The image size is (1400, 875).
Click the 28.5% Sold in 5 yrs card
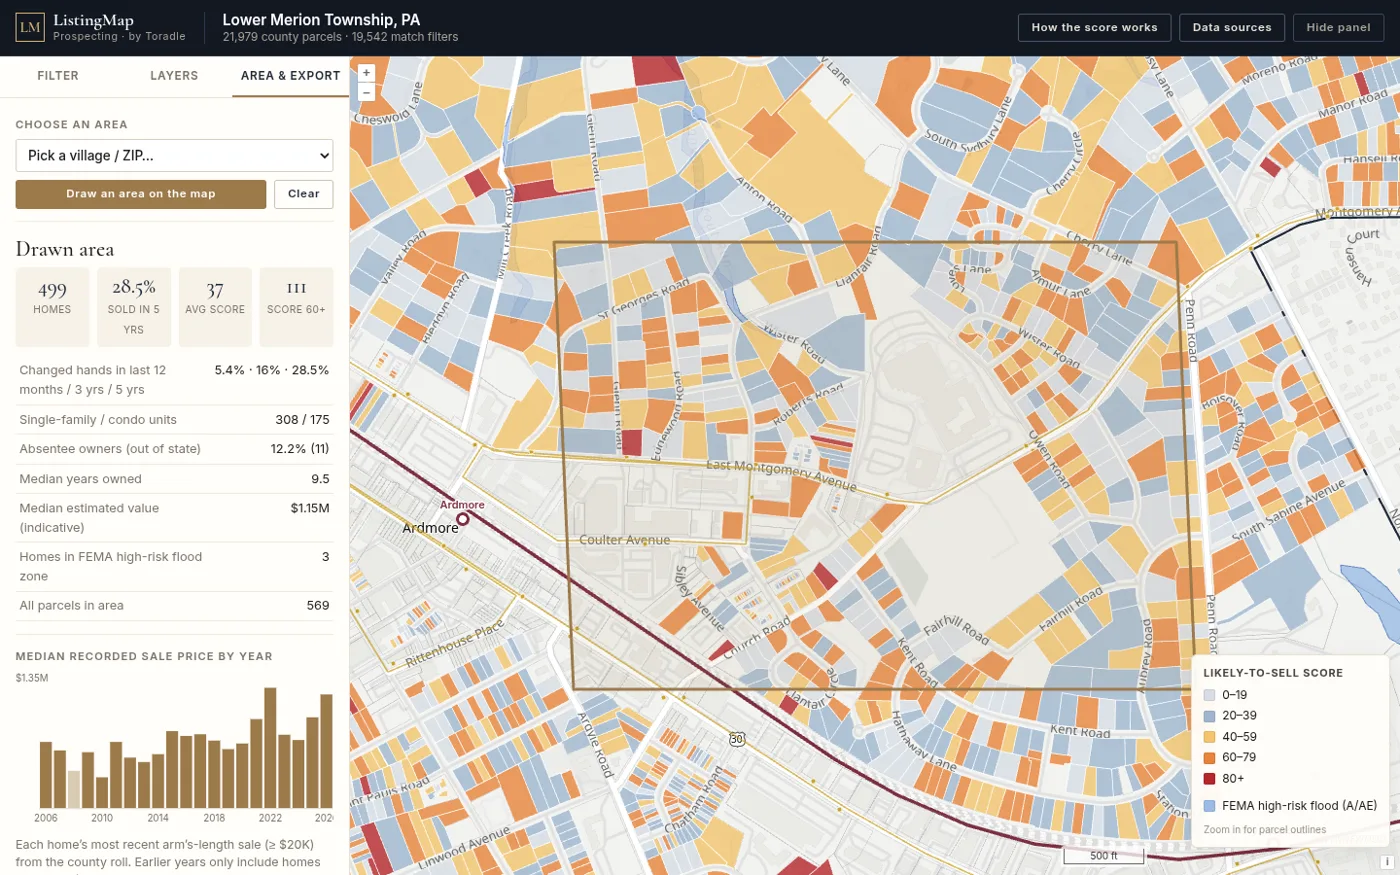[133, 307]
